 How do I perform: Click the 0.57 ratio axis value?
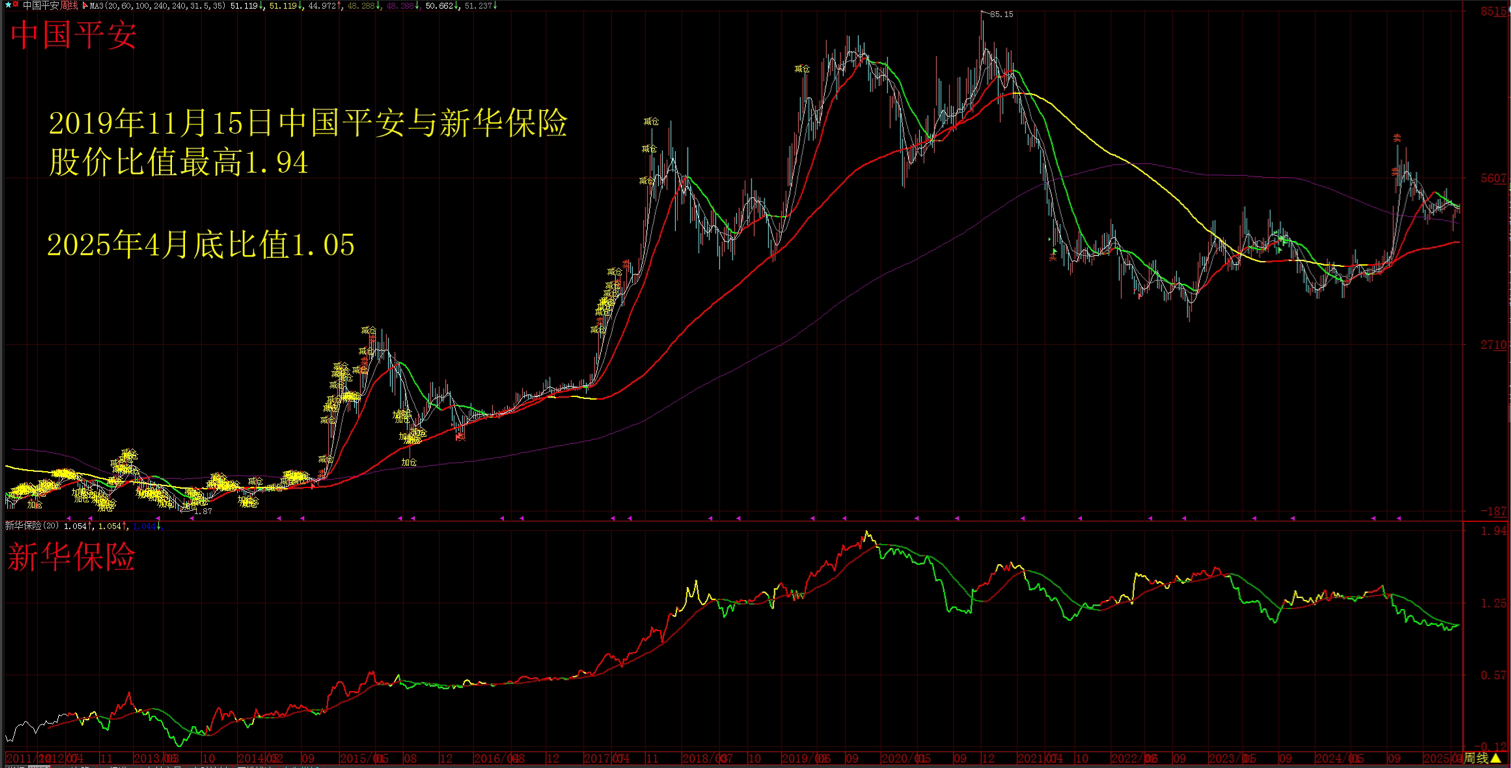[x=1494, y=675]
